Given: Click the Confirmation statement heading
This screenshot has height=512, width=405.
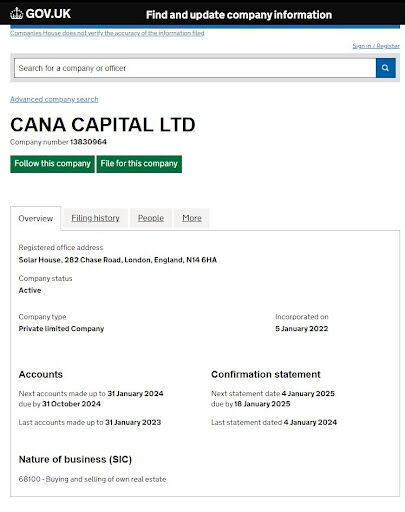Looking at the screenshot, I should (x=266, y=374).
